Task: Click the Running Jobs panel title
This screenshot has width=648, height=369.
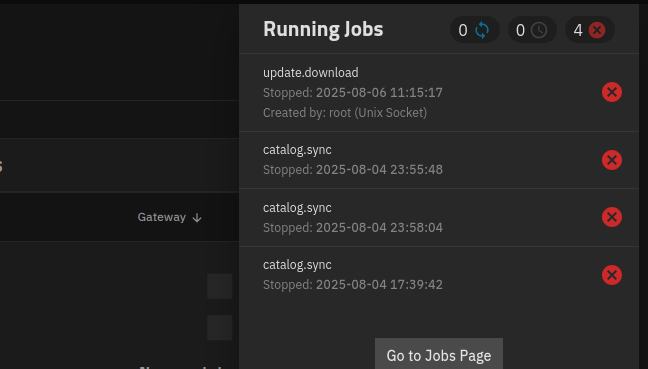Action: 323,29
